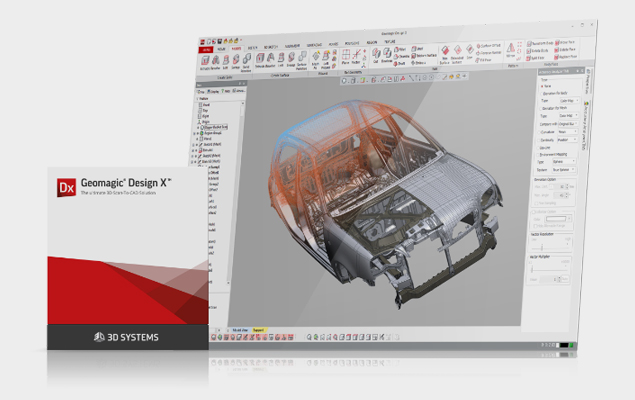Click Extrude in the Create Solid group
The image size is (635, 400).
pyautogui.click(x=205, y=63)
